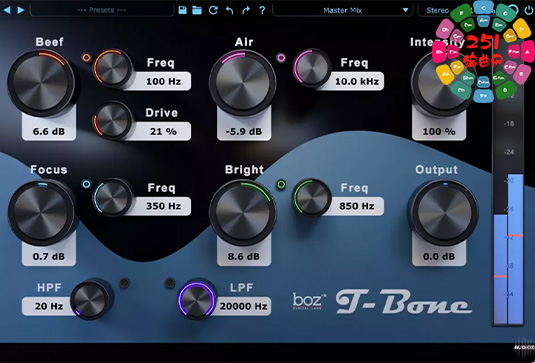This screenshot has height=363, width=535.
Task: Click the large Beef gain knob
Action: point(41,83)
